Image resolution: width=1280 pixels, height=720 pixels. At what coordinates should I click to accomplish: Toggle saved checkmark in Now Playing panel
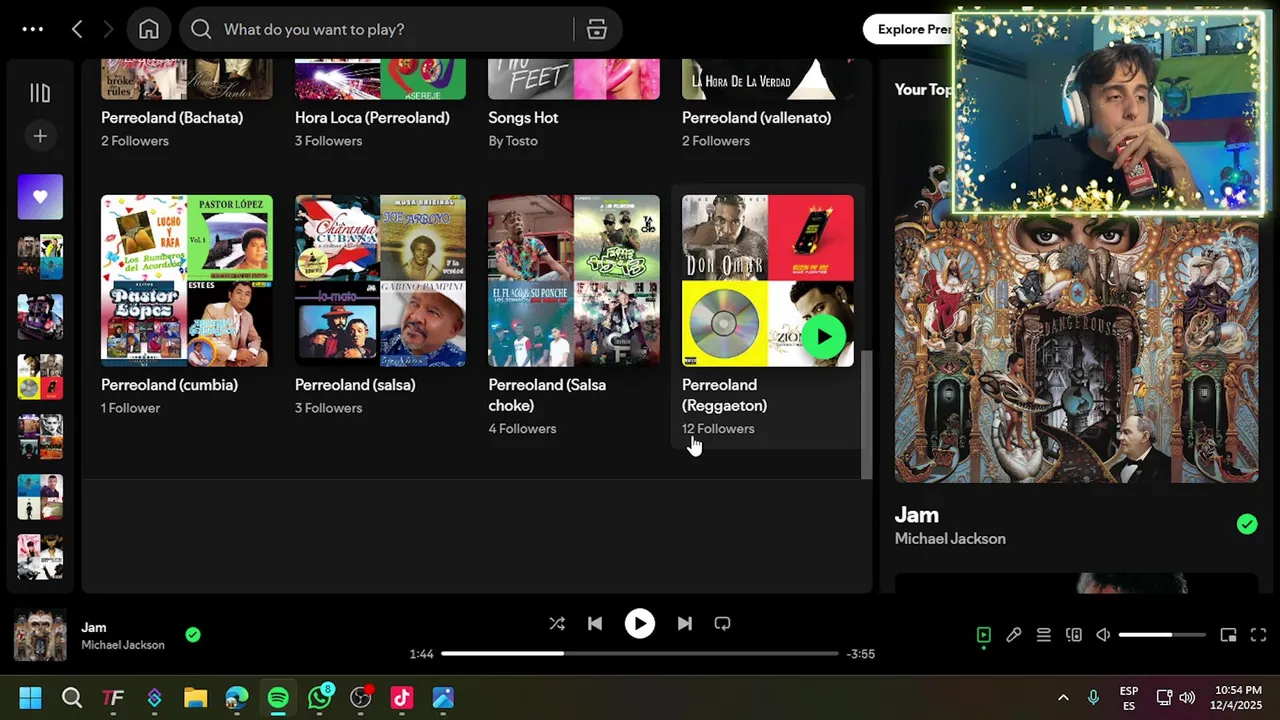1246,524
